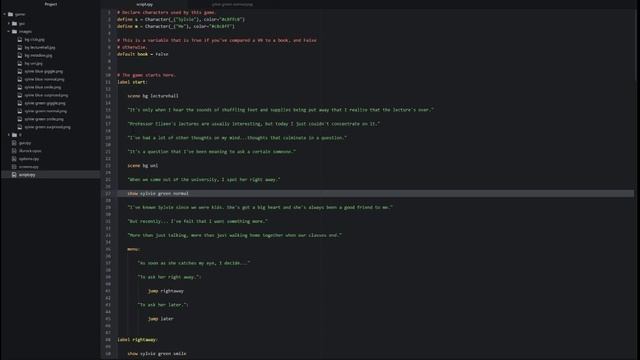Image resolution: width=640 pixels, height=360 pixels.
Task: Click icon beside sylvie green giggle.png
Action: (x=20, y=103)
